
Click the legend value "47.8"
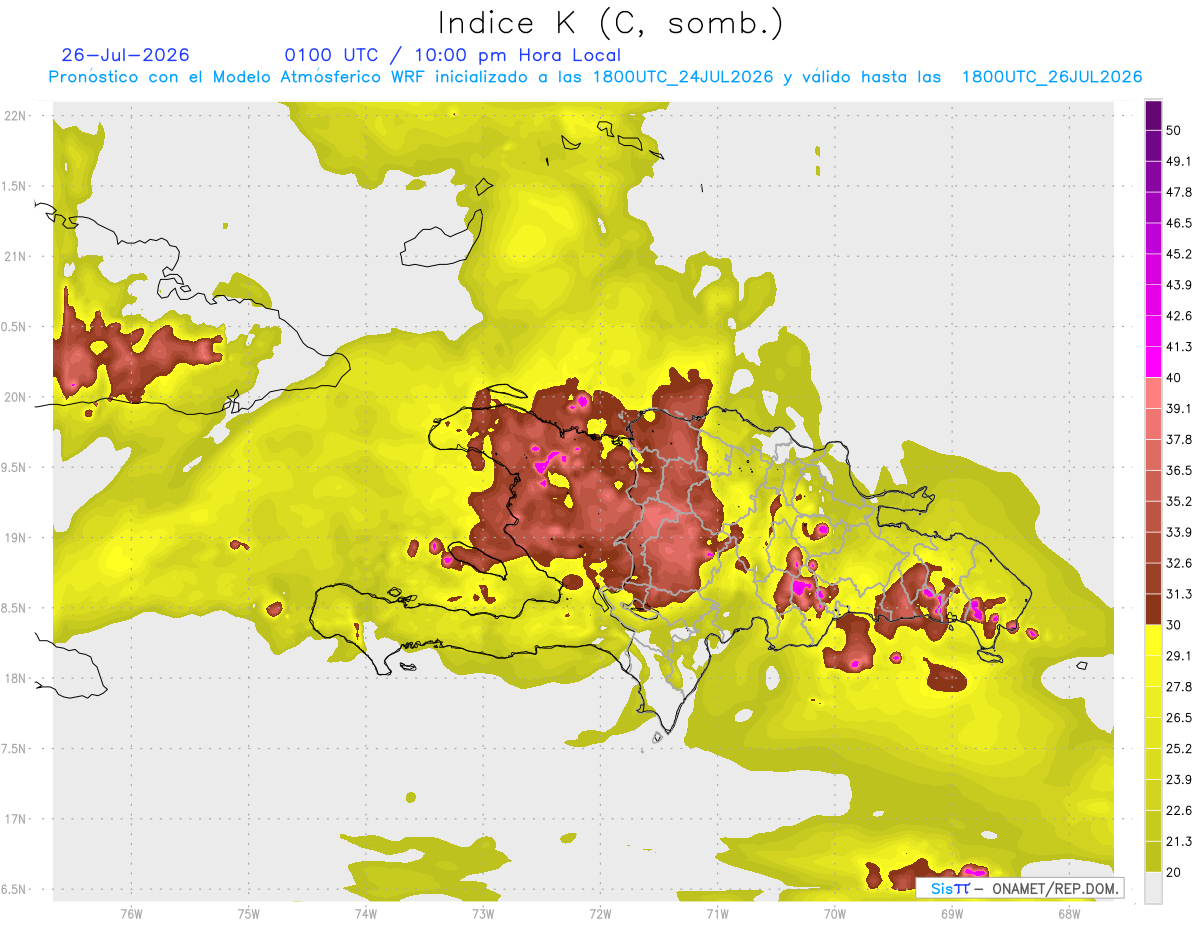click(x=1179, y=192)
